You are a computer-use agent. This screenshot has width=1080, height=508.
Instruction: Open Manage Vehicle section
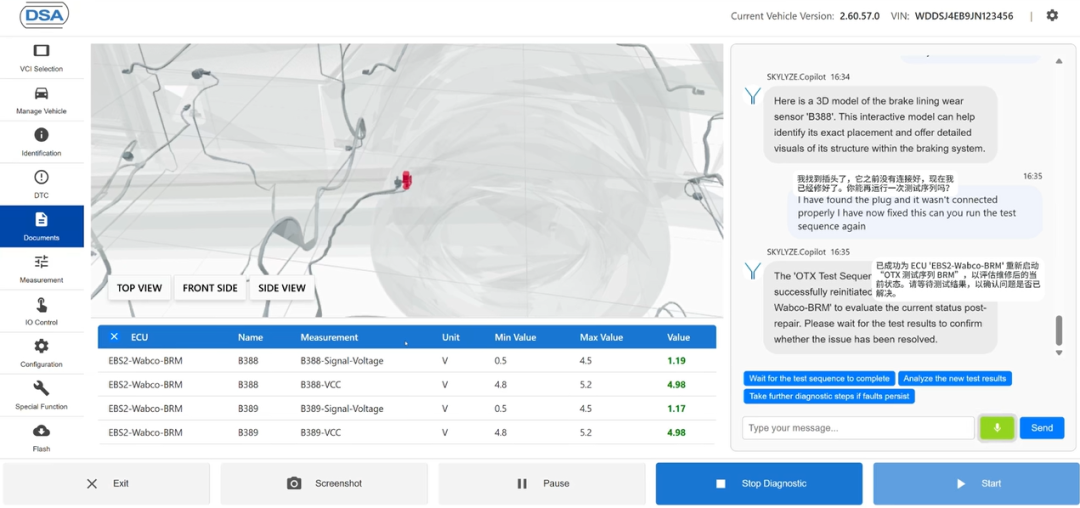click(41, 100)
